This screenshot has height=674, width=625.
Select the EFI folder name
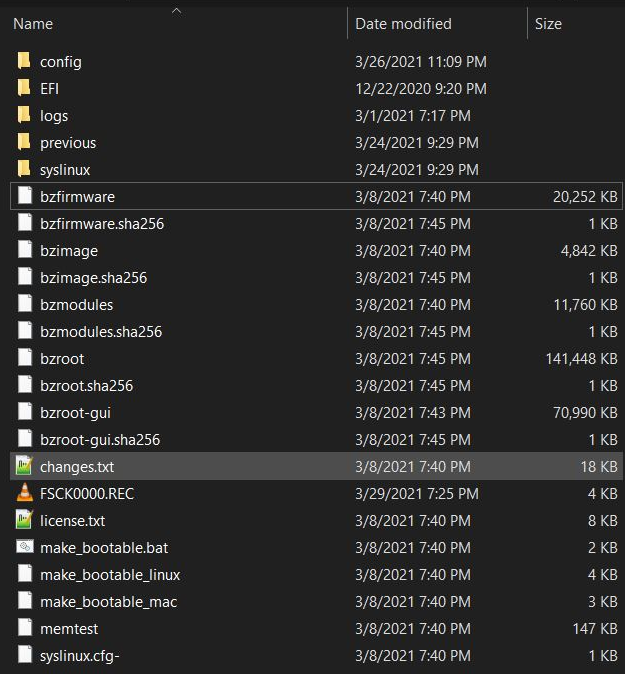[x=49, y=89]
